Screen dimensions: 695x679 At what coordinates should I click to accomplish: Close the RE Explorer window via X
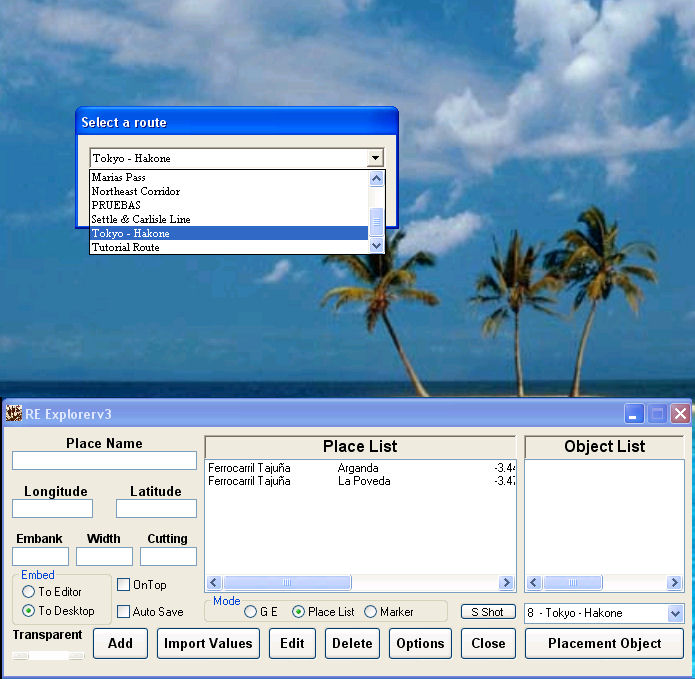(680, 414)
